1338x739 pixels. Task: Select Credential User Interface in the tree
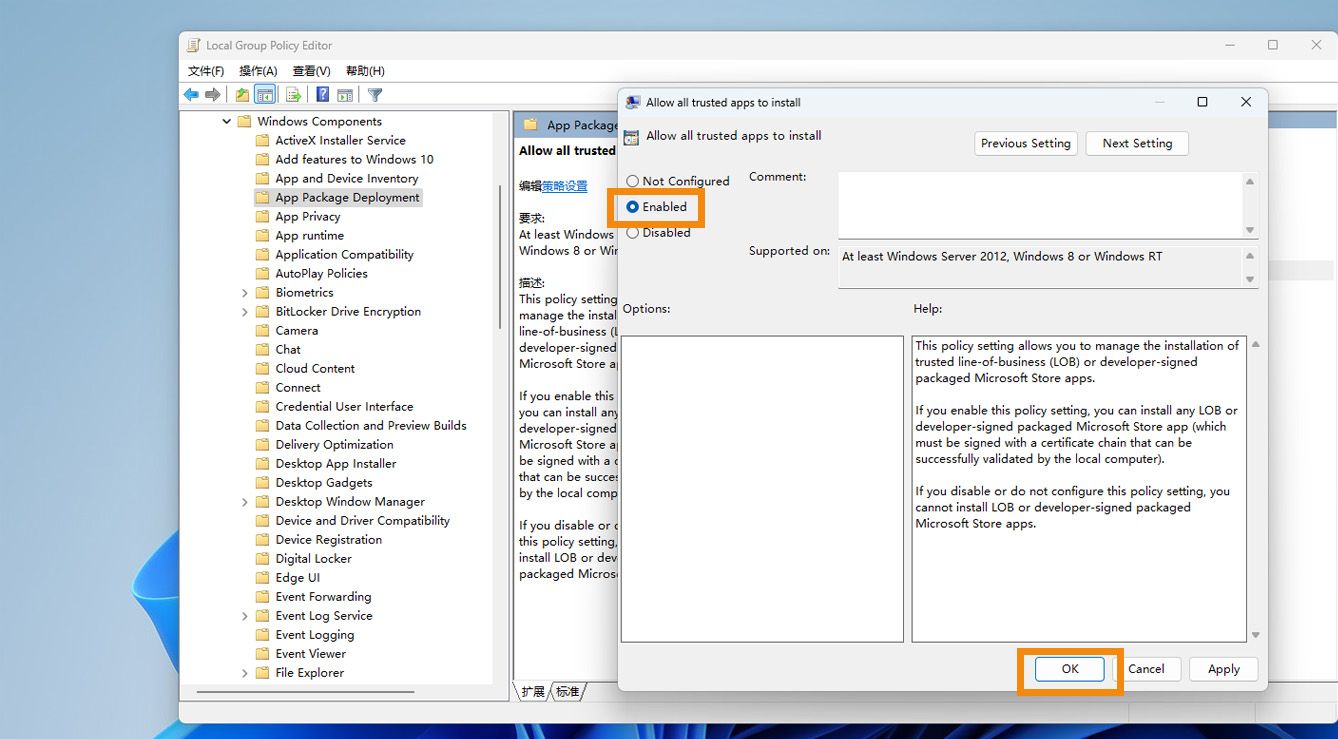tap(344, 406)
